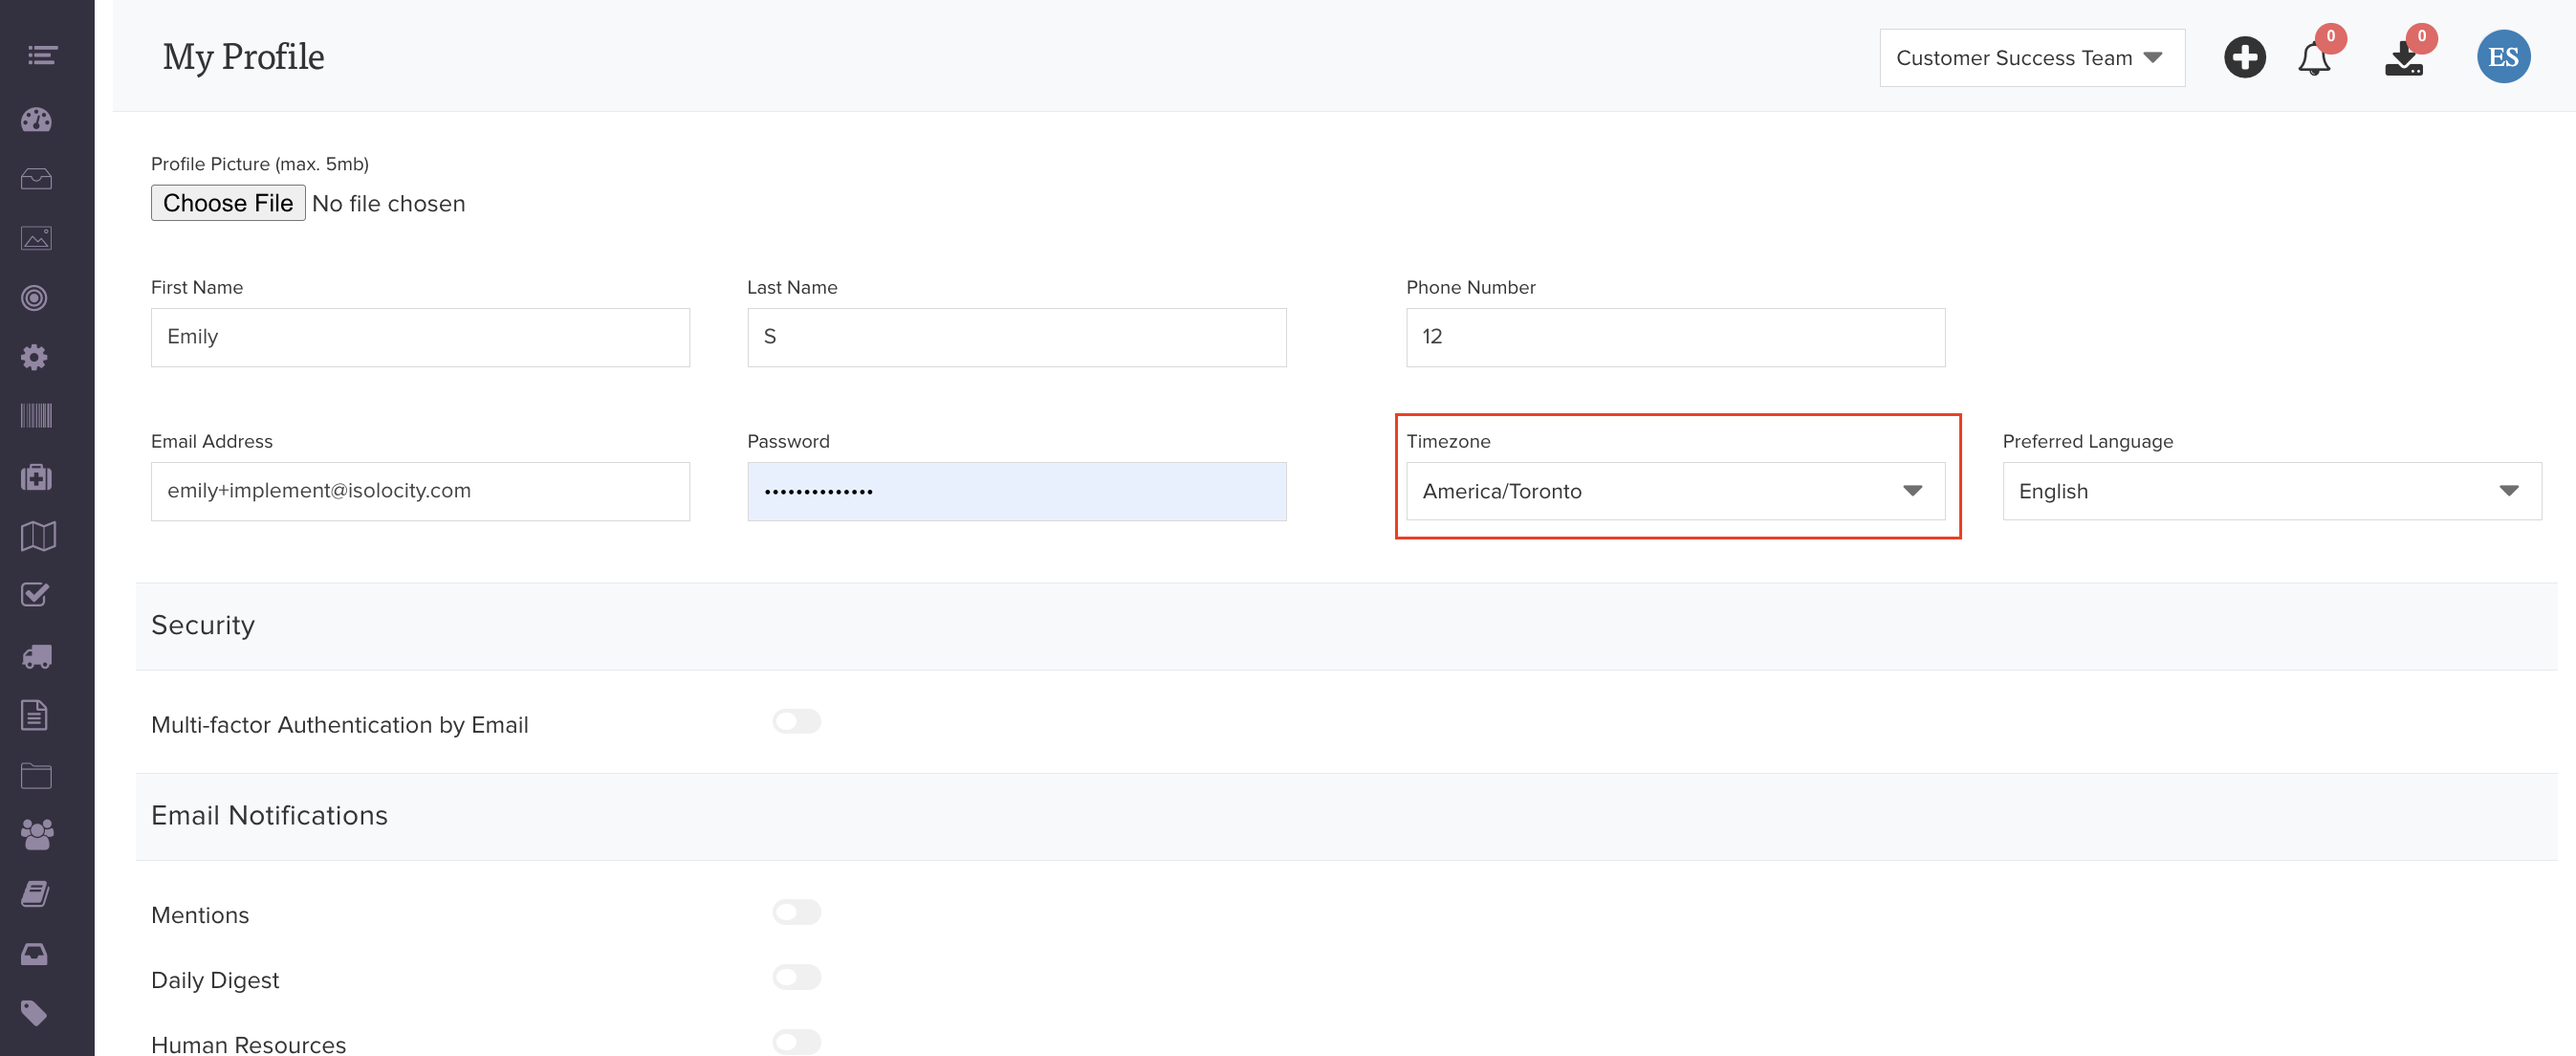Open the users group sidebar icon
2576x1056 pixels.
click(36, 834)
